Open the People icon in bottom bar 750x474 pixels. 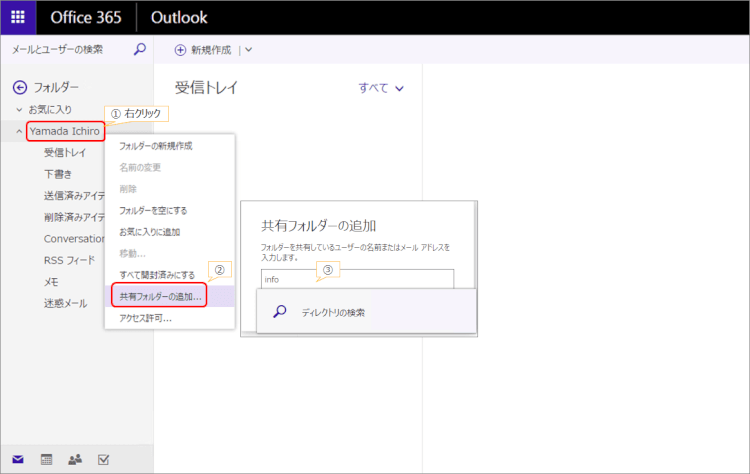point(75,460)
